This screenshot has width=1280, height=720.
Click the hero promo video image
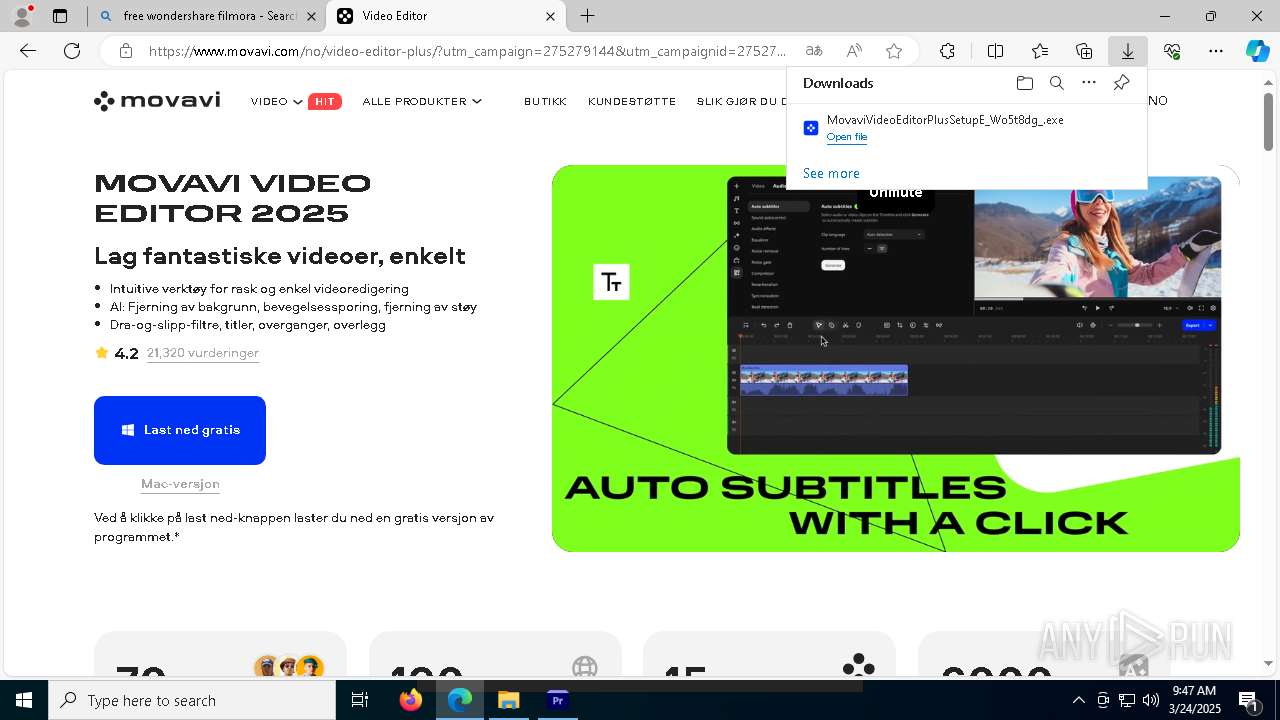click(896, 358)
